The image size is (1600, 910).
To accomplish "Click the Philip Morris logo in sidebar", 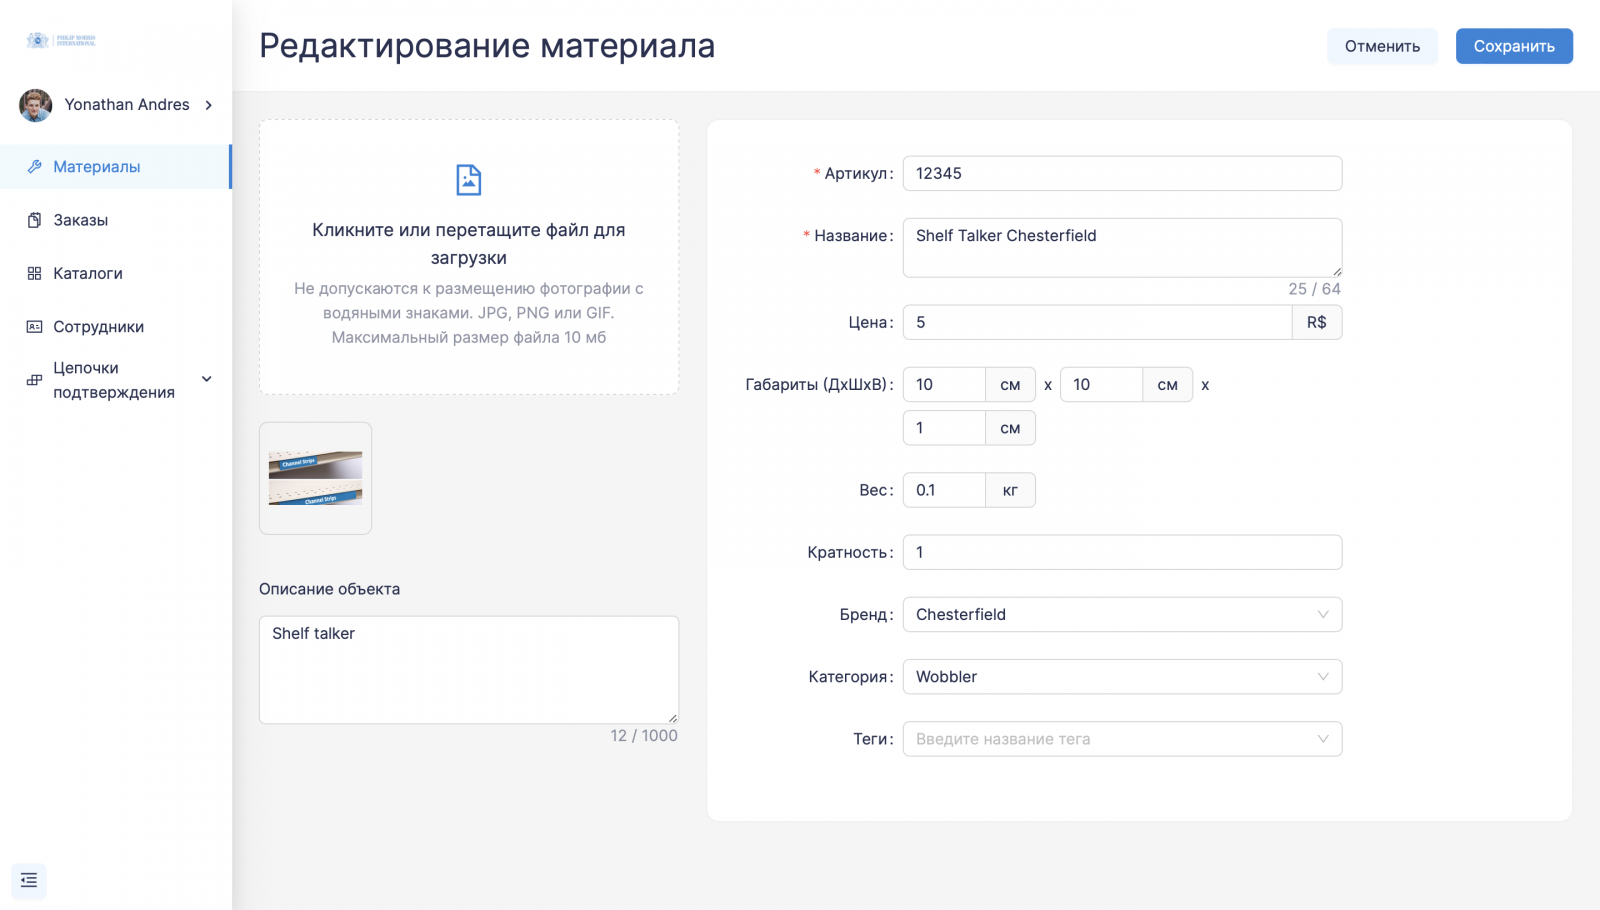I will pos(61,40).
